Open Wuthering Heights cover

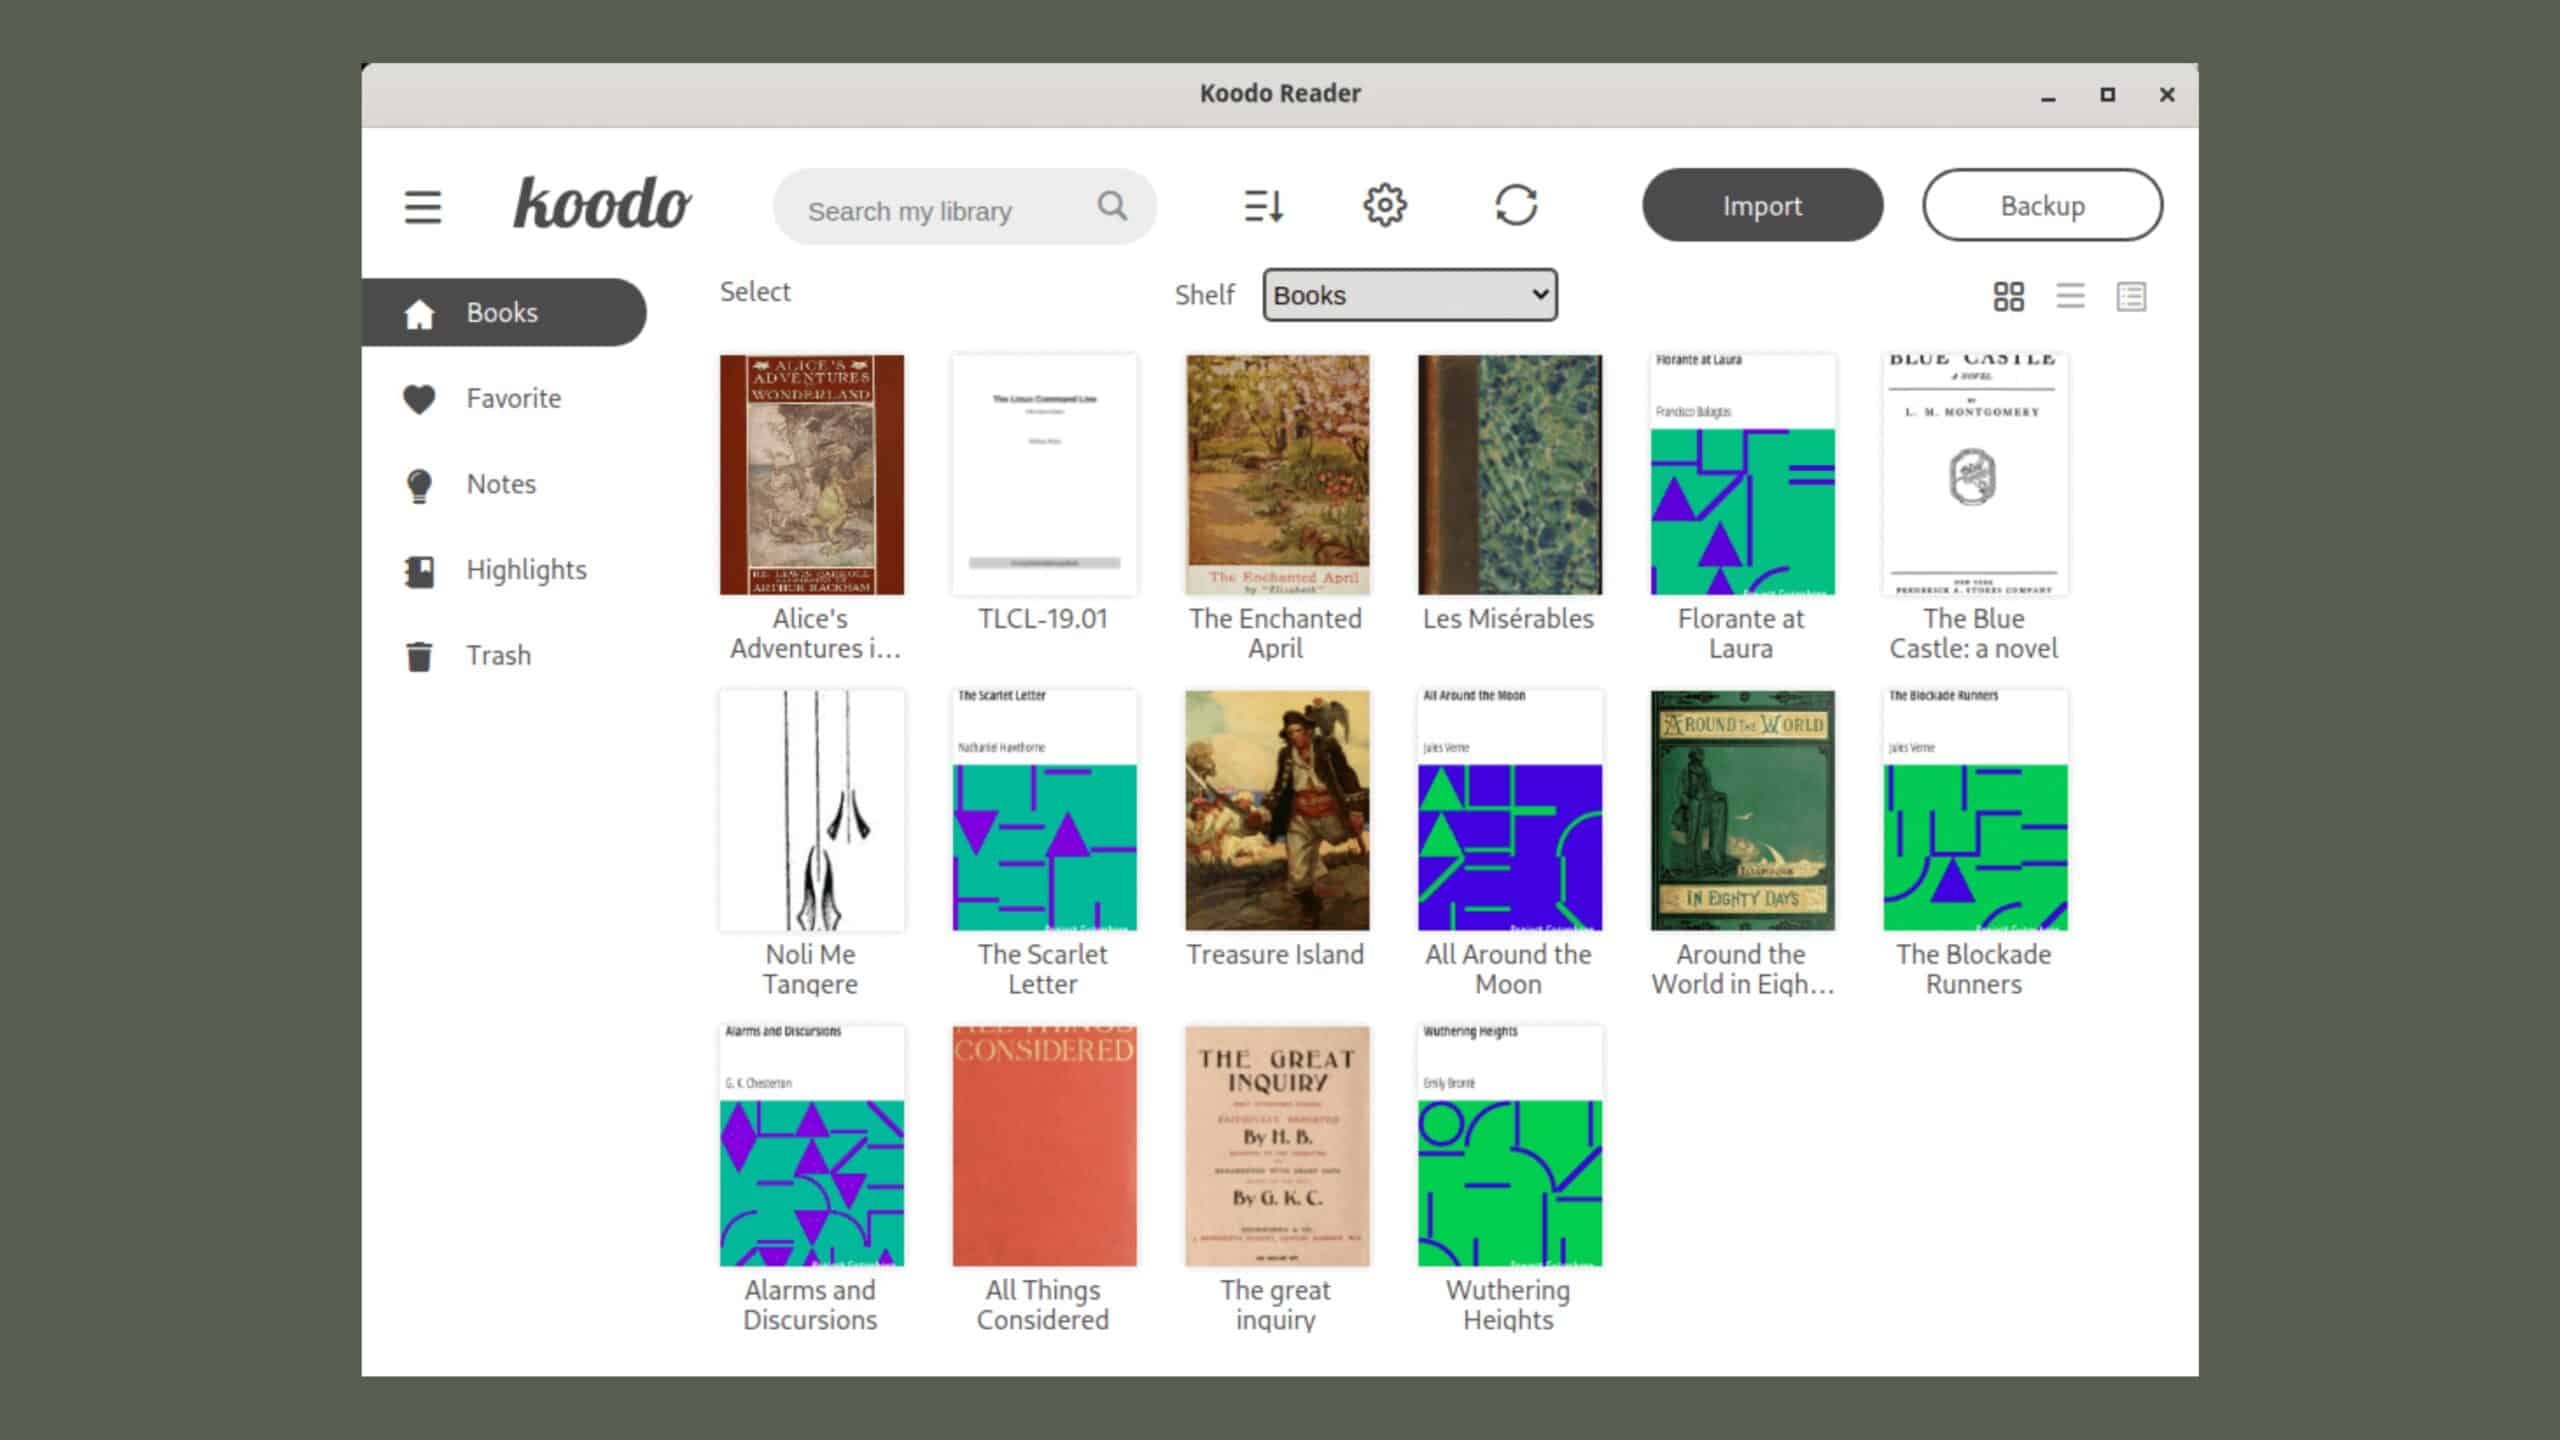click(1510, 1147)
